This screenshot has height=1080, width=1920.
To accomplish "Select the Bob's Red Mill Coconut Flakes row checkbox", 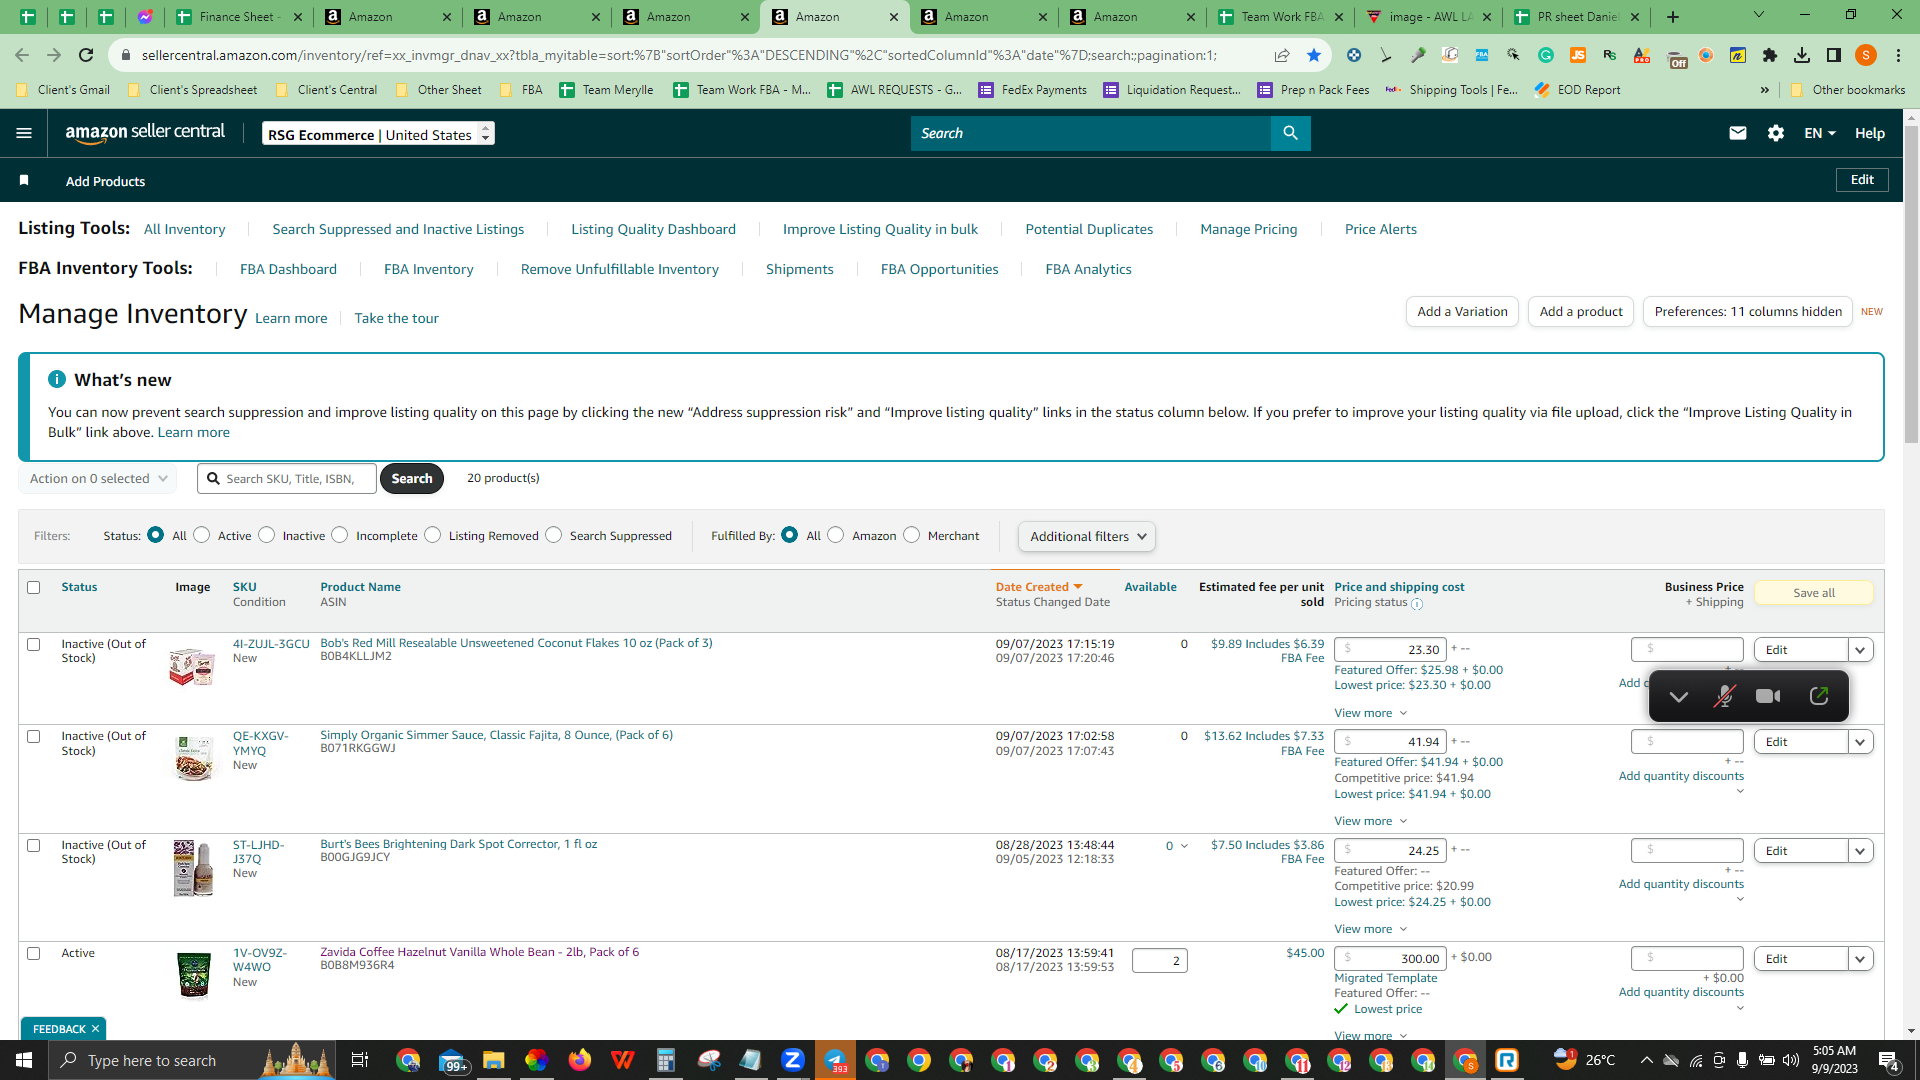I will coord(34,644).
